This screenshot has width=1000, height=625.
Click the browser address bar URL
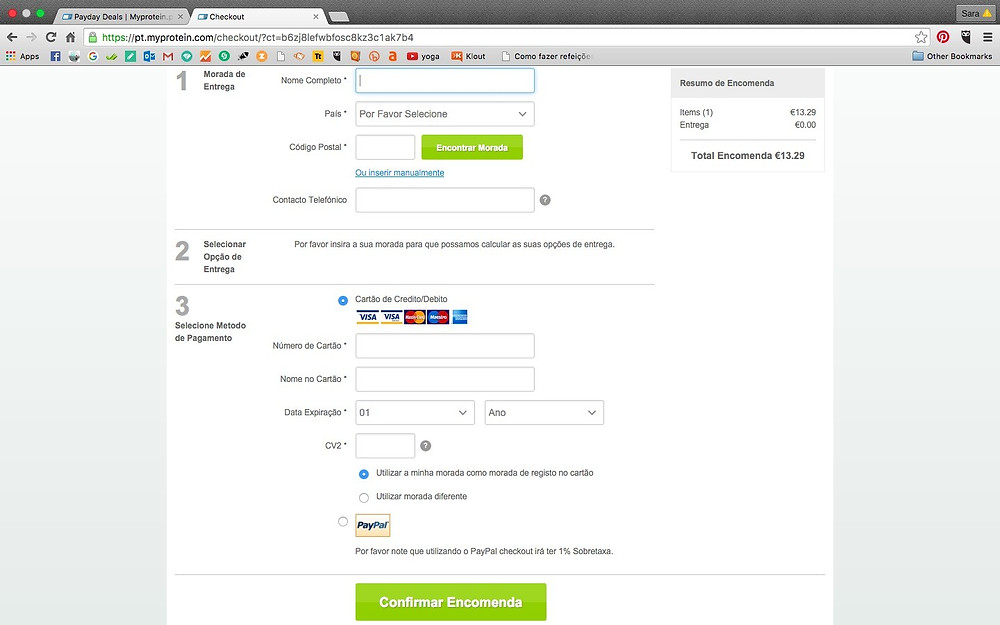pyautogui.click(x=258, y=37)
